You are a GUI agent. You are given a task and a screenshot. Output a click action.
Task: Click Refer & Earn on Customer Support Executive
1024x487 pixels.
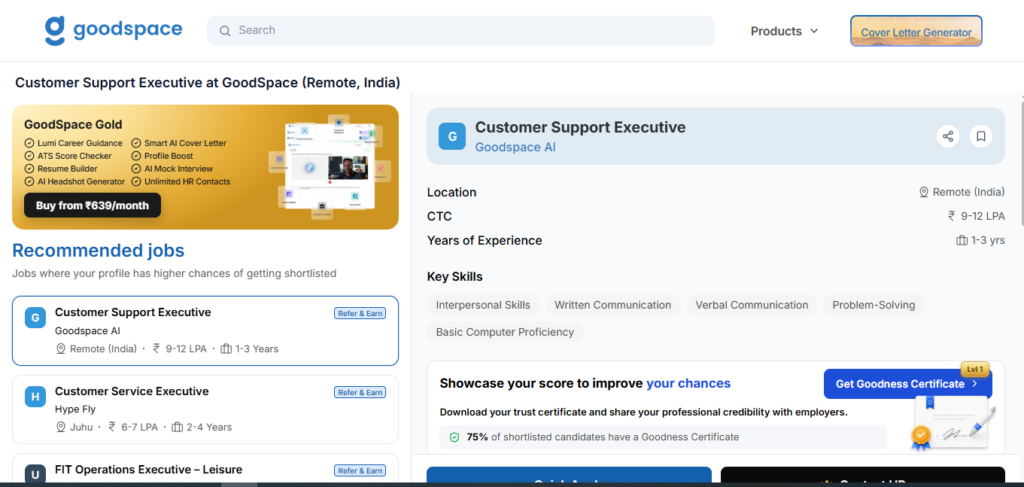click(x=360, y=313)
